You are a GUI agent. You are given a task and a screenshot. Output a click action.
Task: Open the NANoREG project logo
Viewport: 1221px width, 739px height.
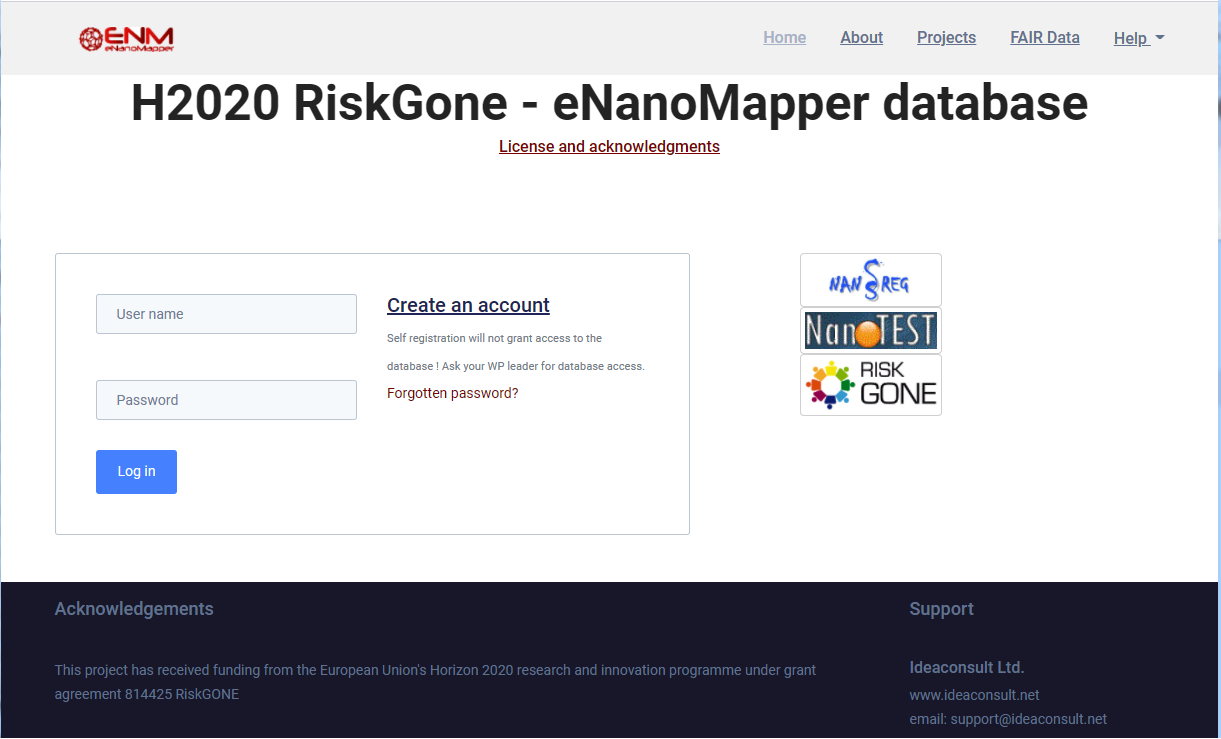point(870,280)
